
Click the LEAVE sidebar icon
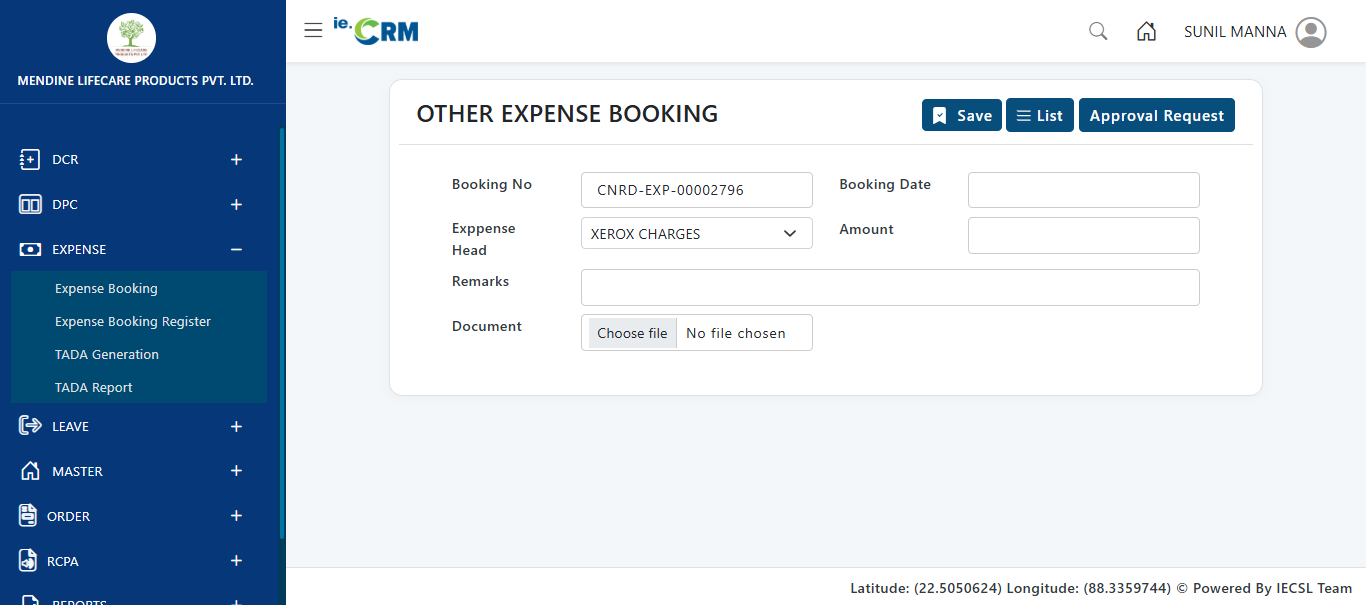(30, 426)
